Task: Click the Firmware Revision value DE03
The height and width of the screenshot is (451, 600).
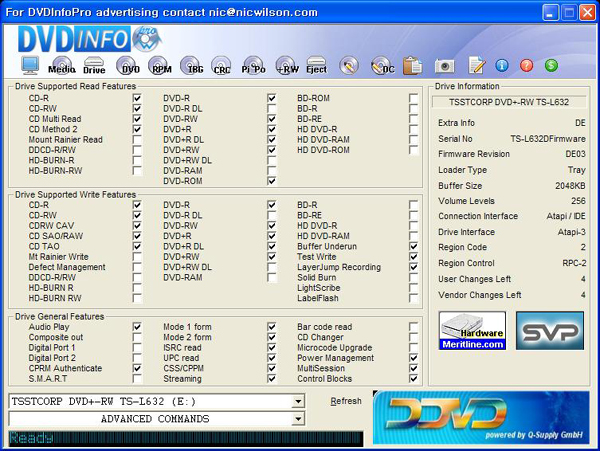Action: (x=575, y=154)
